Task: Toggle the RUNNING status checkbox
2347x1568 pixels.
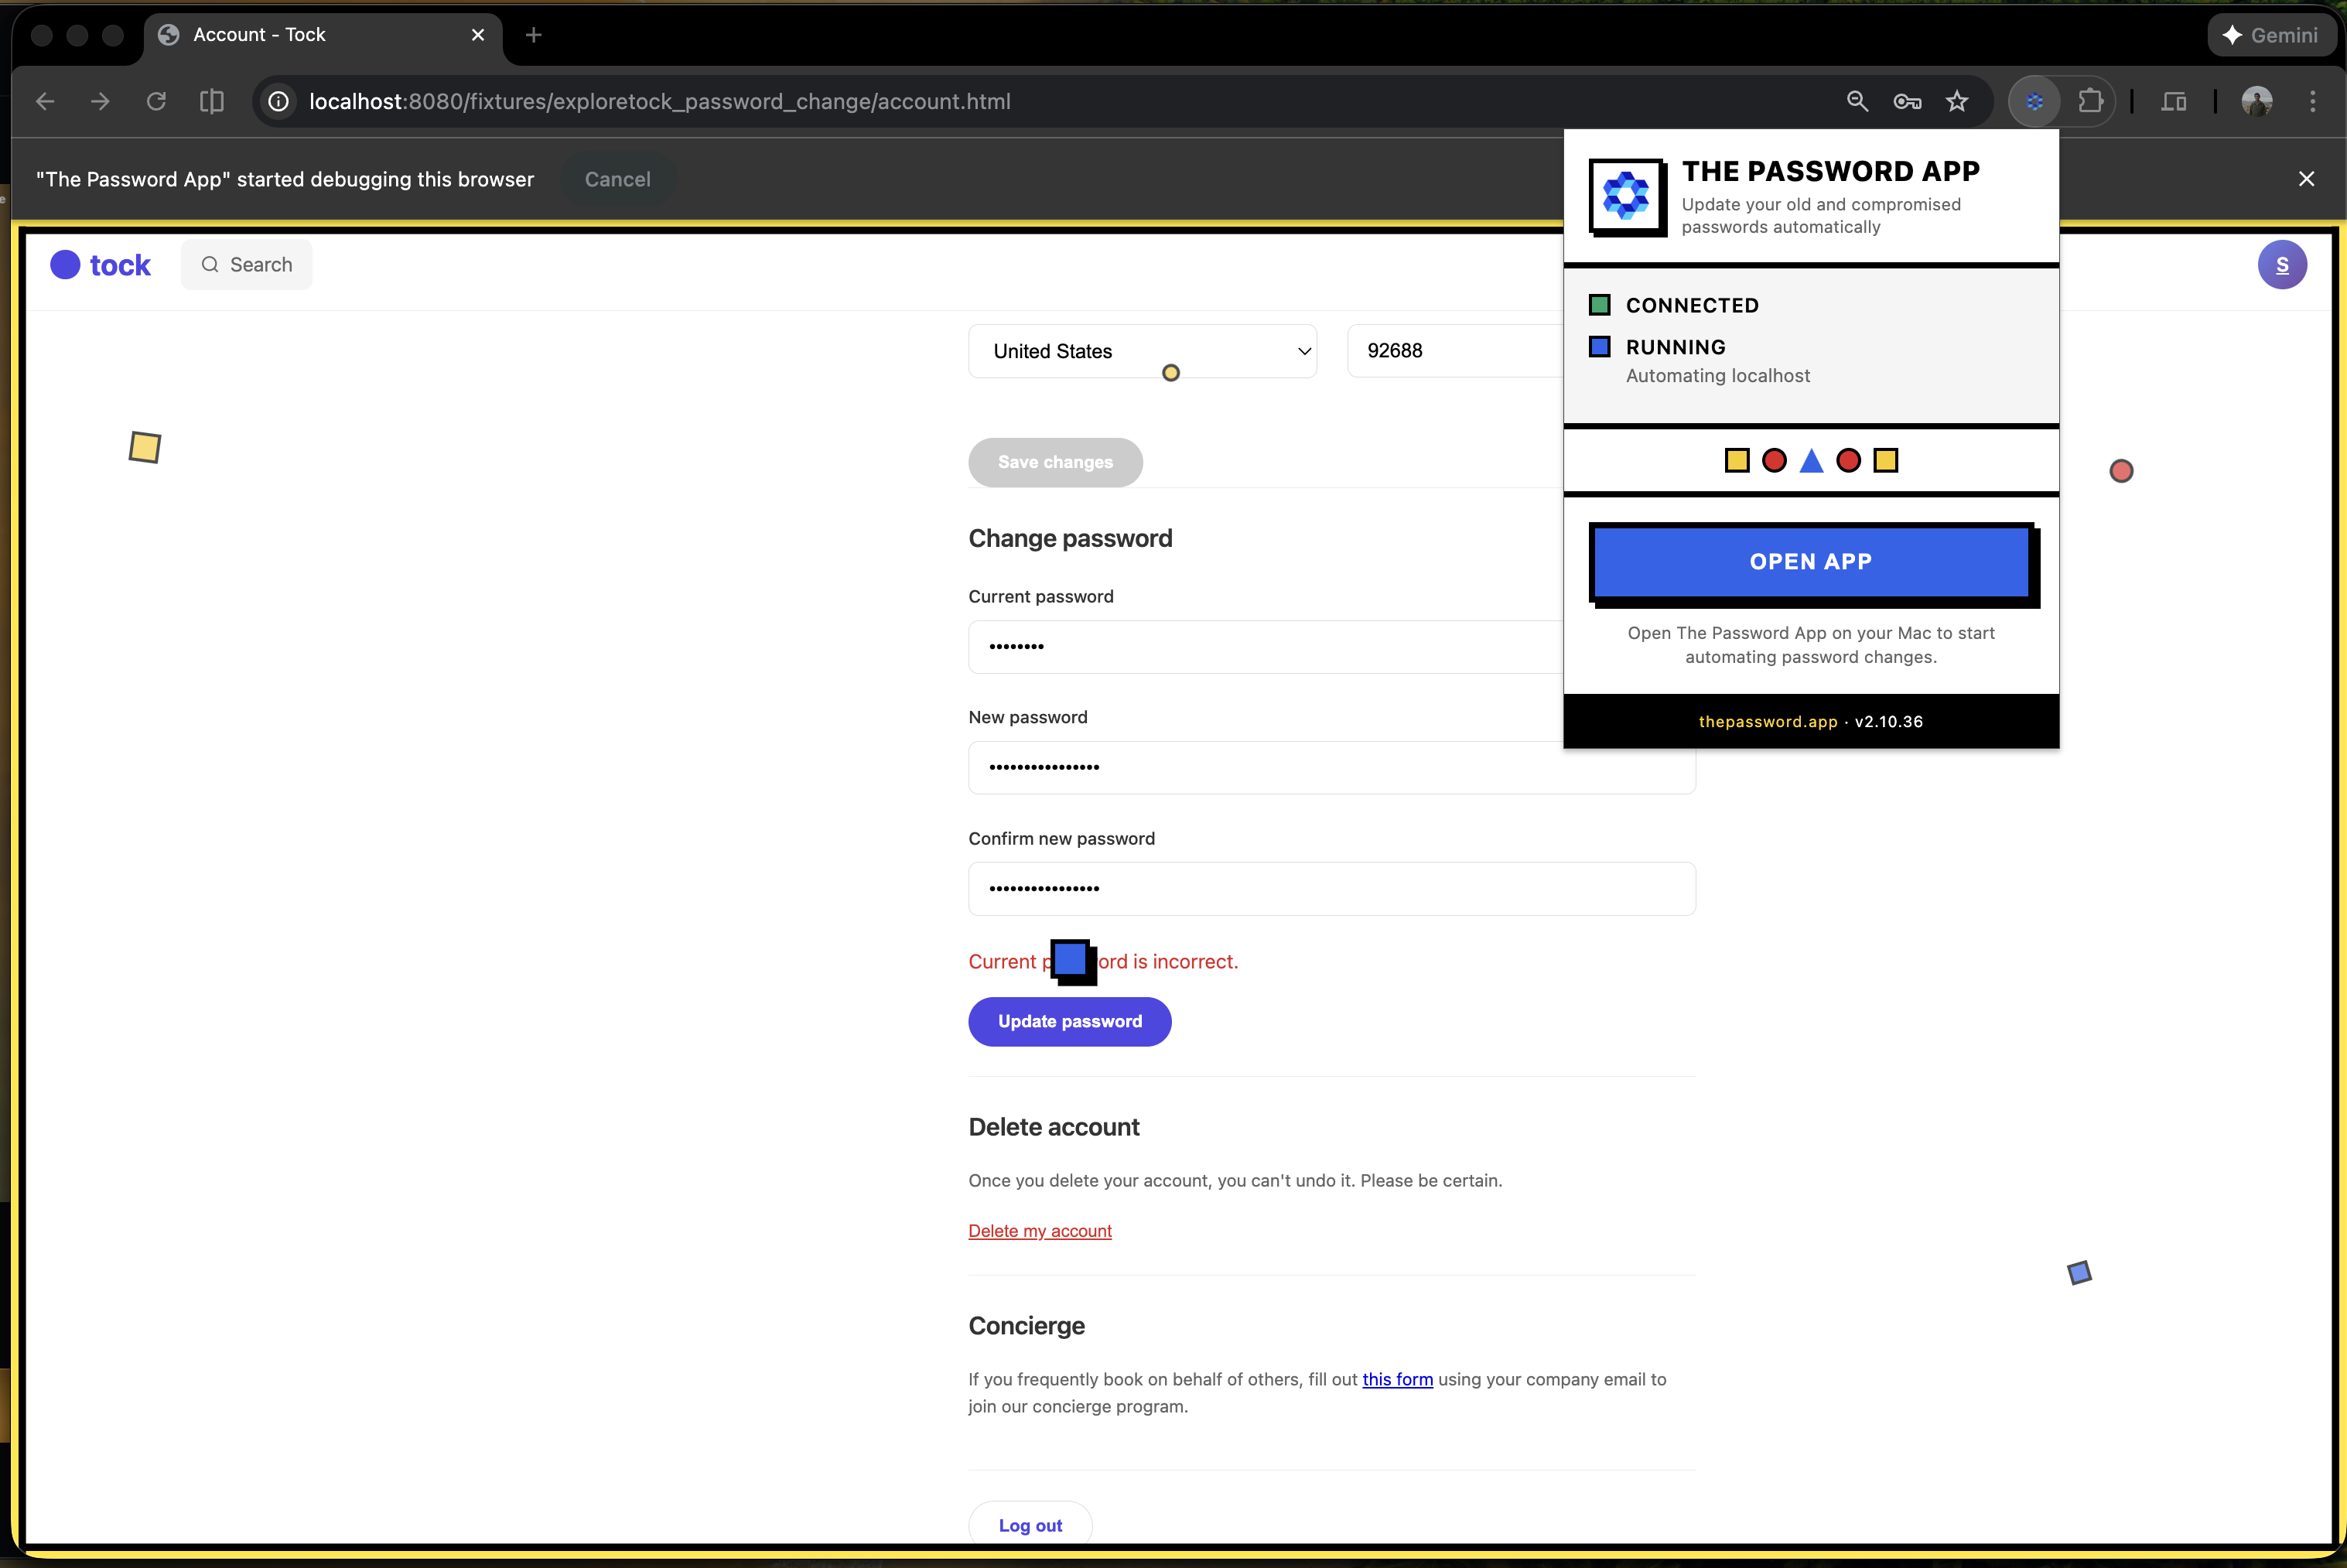Action: coord(1599,346)
